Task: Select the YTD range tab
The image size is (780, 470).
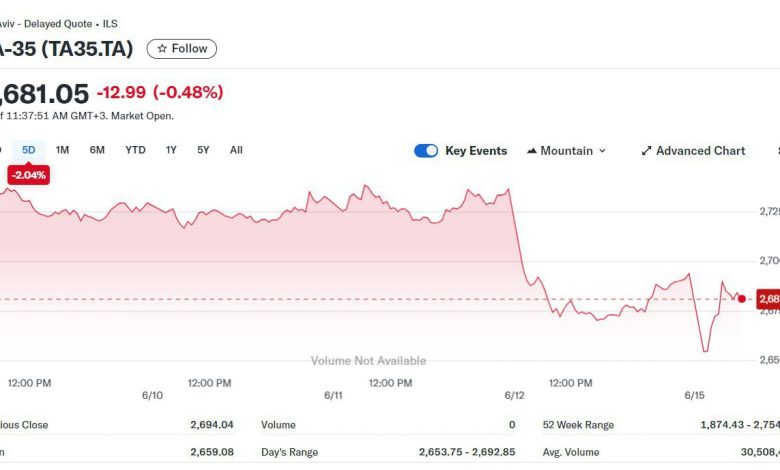Action: 135,150
